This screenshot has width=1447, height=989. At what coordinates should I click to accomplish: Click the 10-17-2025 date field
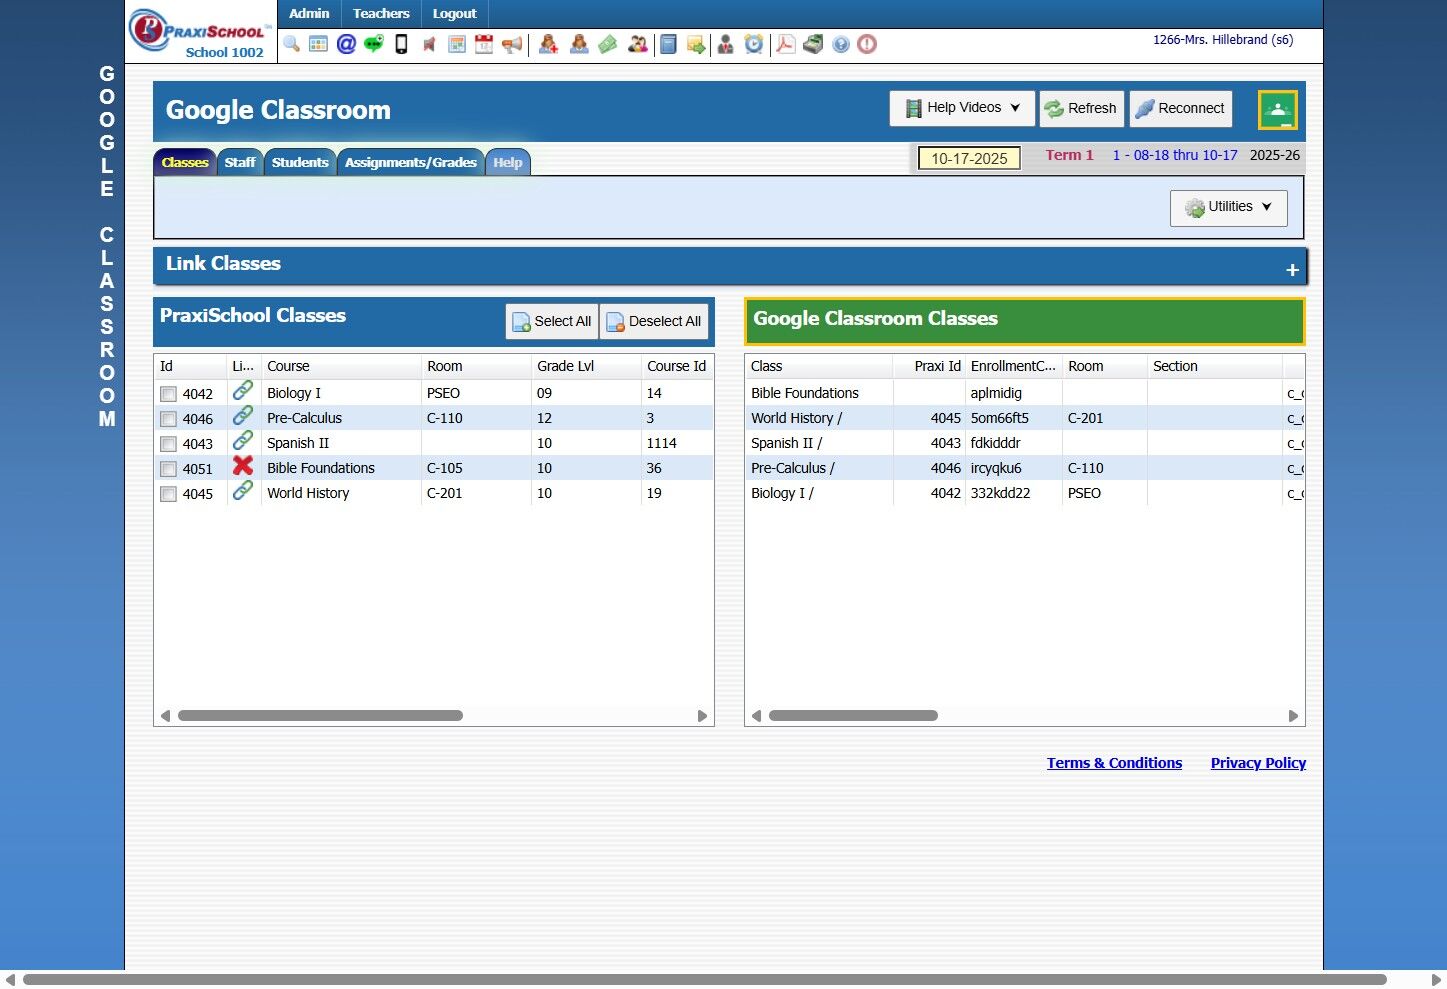tap(969, 158)
